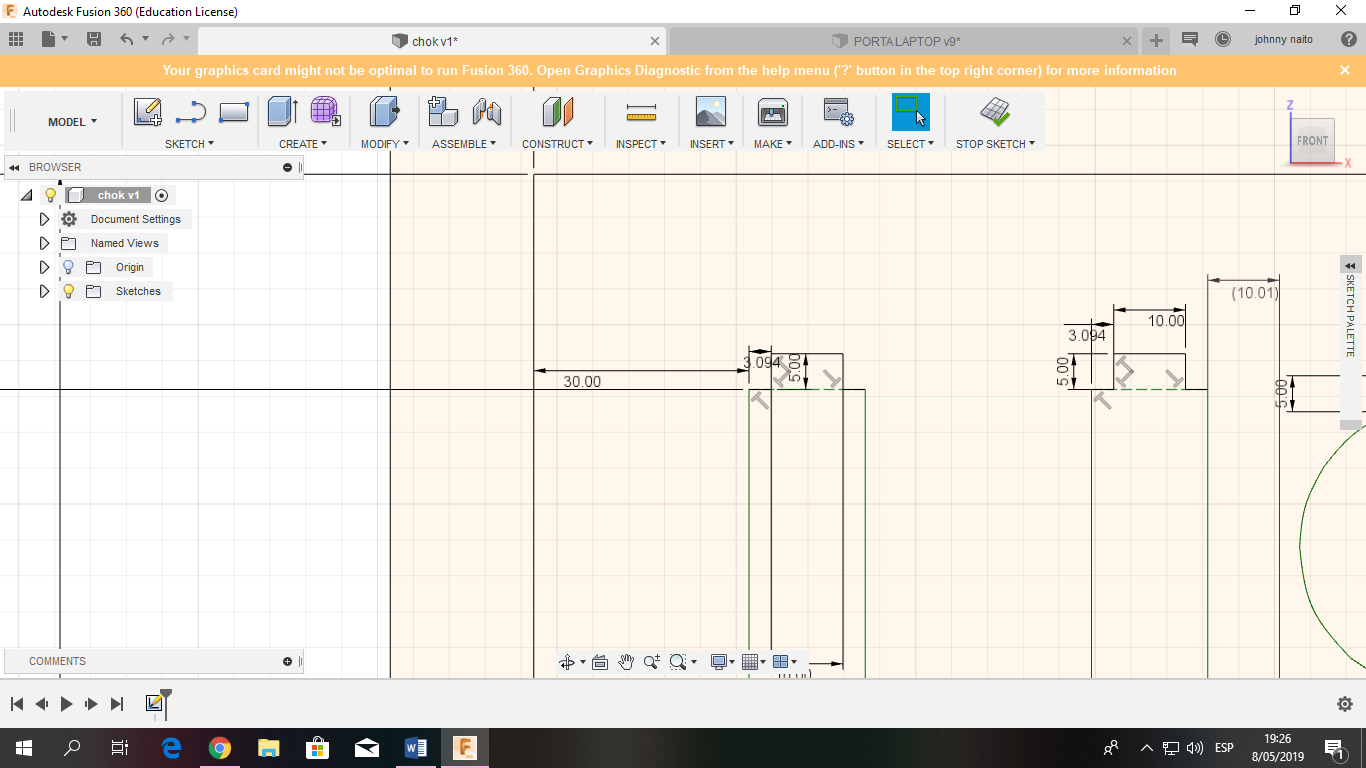Screen dimensions: 1366x768
Task: Select the Create Sketch tool
Action: coord(148,112)
